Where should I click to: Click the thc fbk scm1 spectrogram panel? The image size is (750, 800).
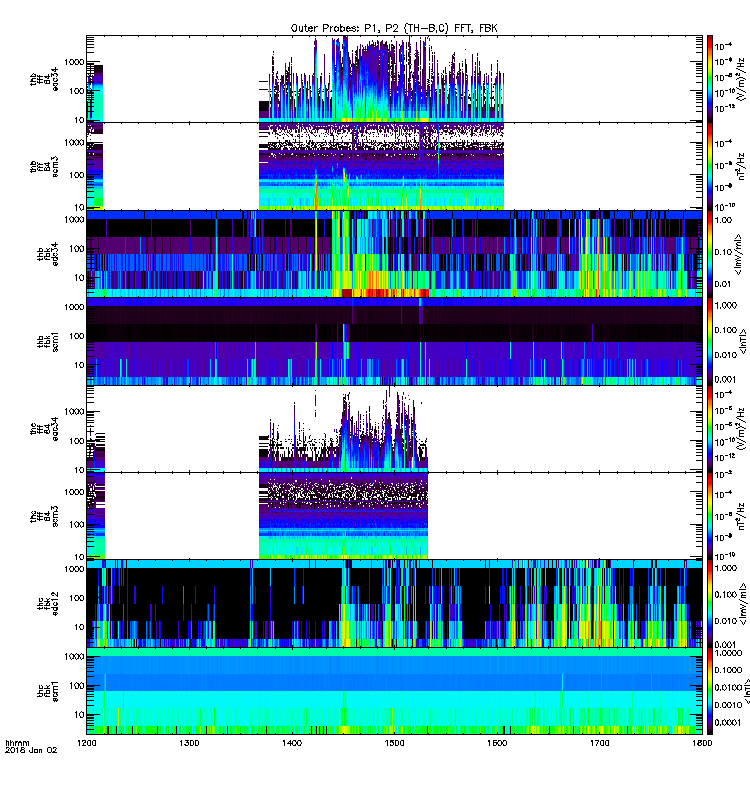coord(394,691)
